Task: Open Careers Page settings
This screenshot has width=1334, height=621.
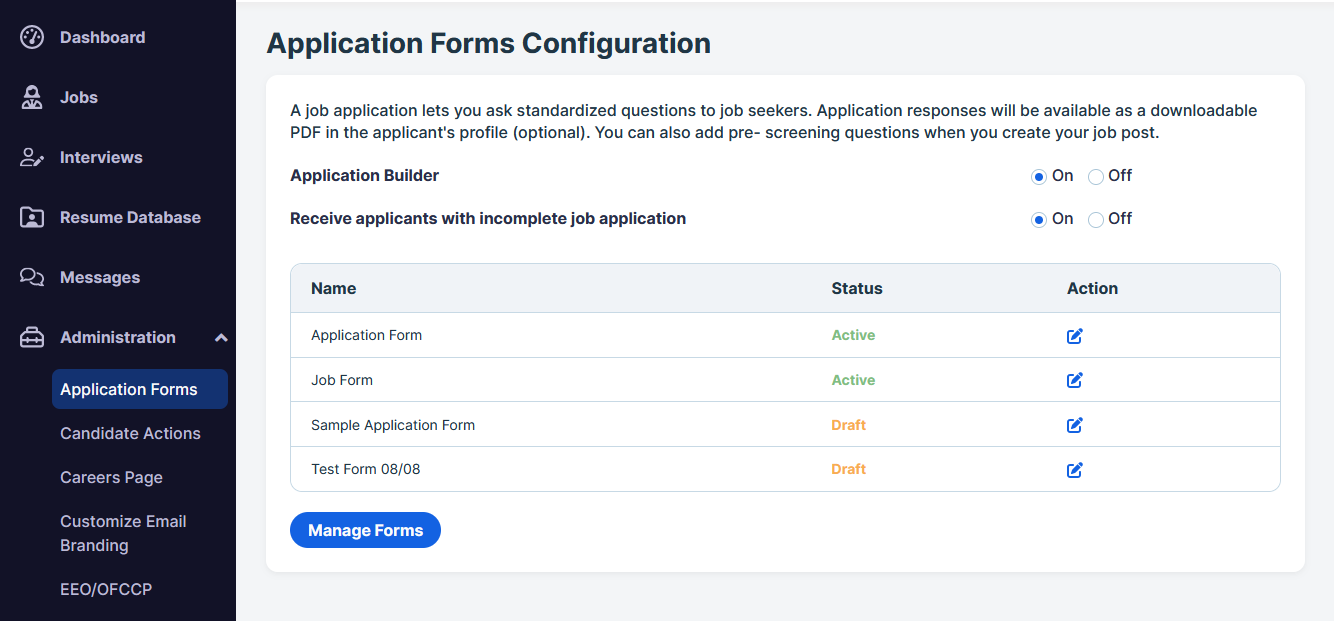Action: point(111,477)
